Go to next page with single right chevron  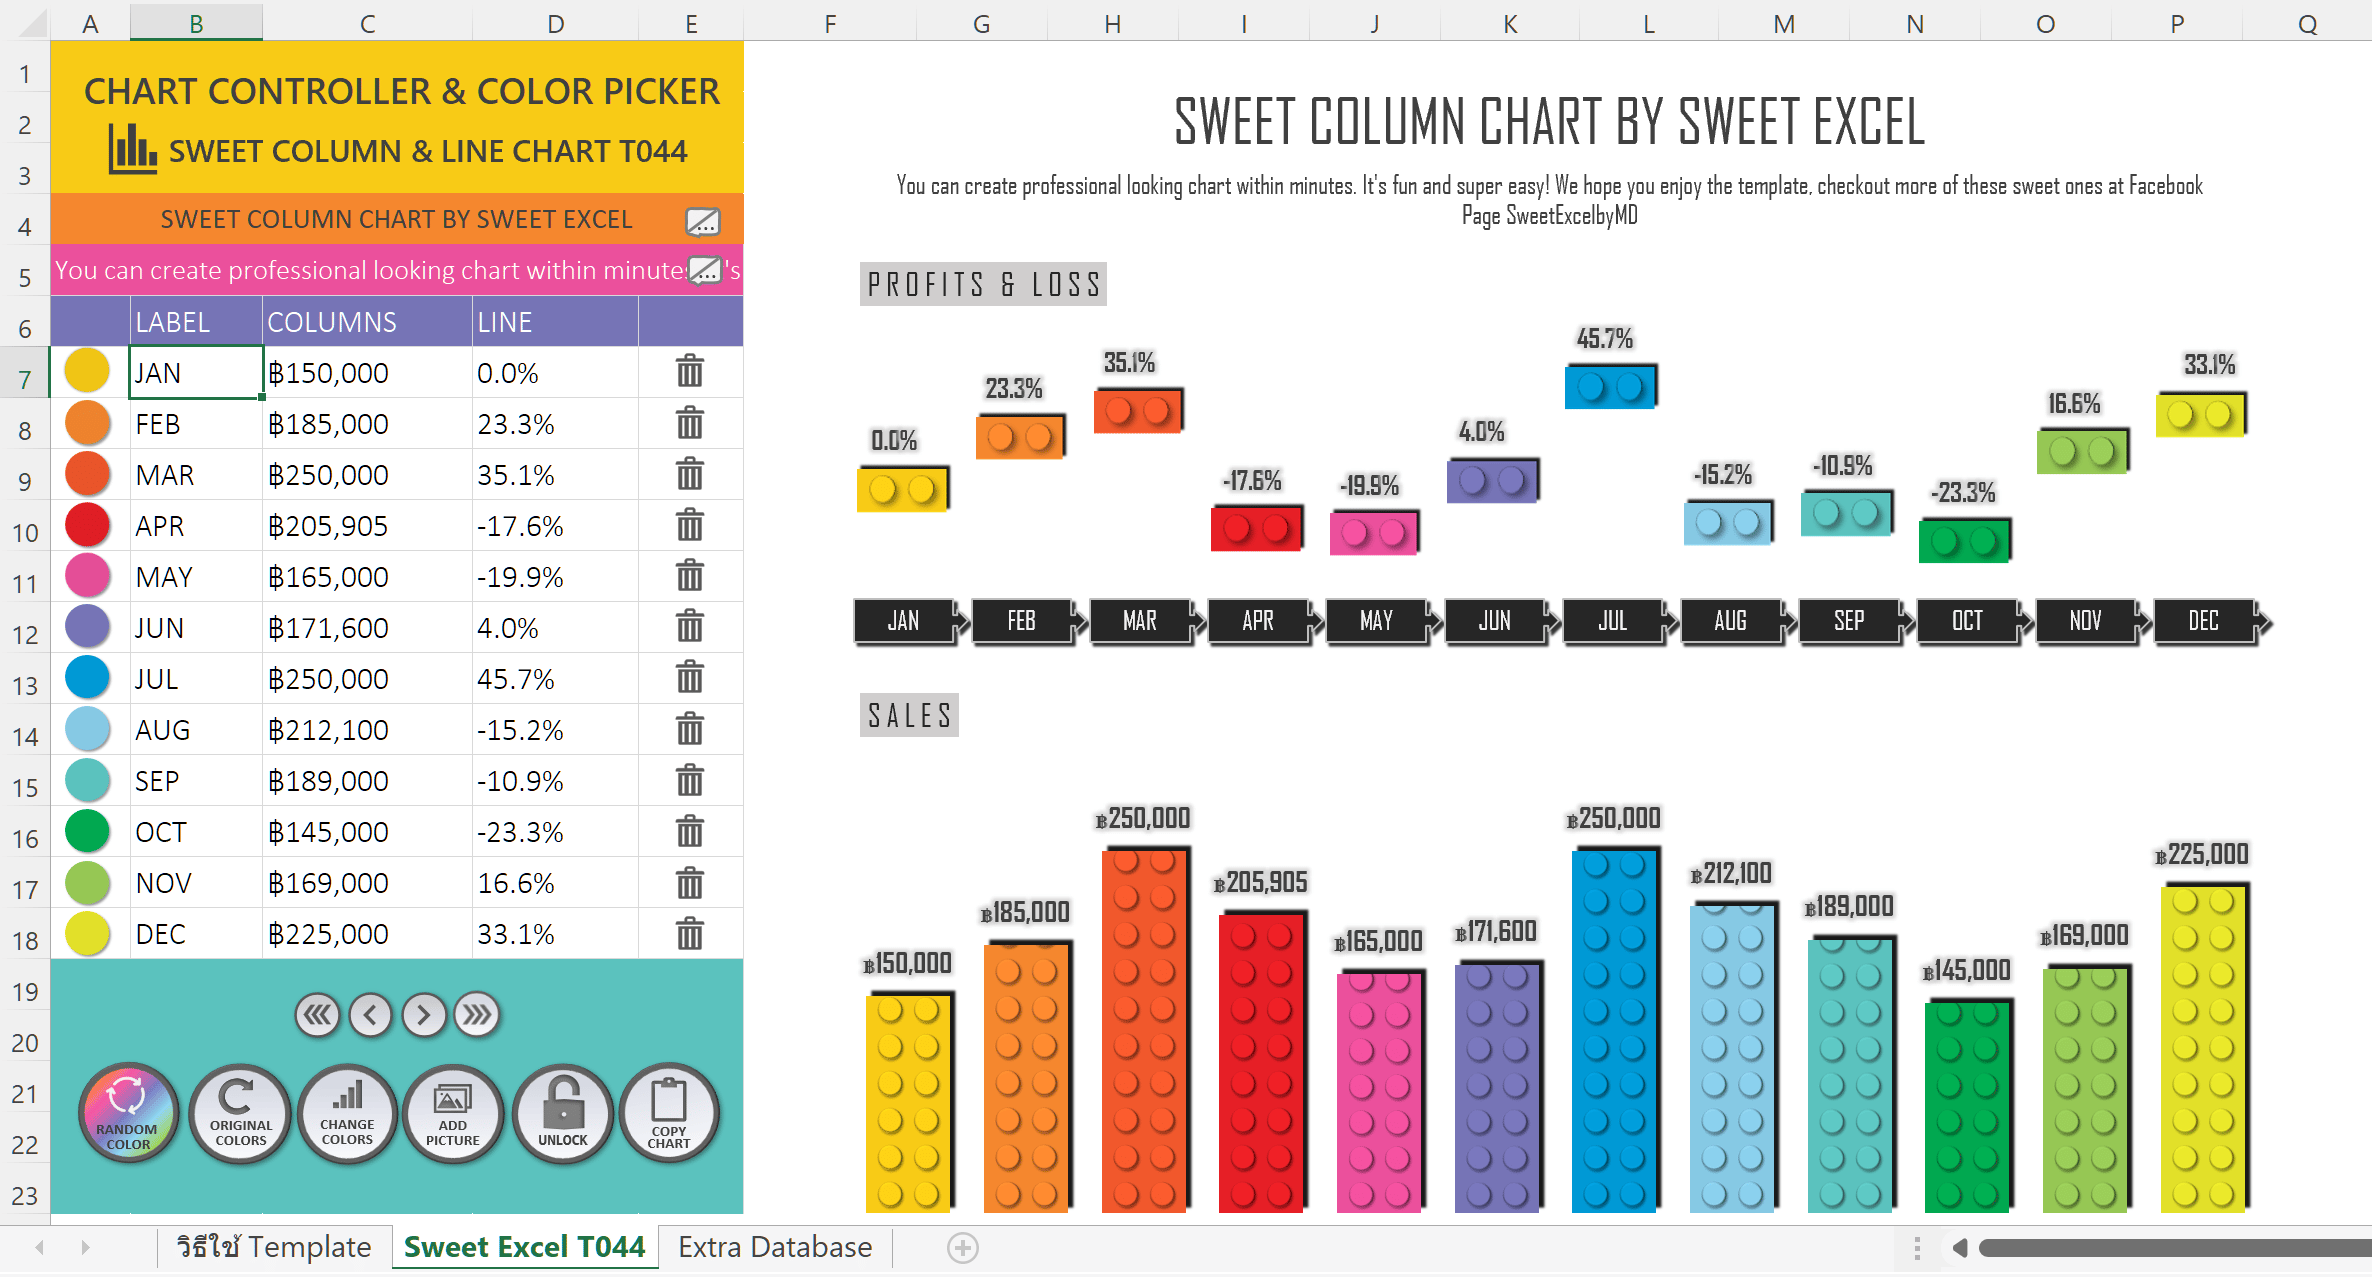click(424, 1015)
